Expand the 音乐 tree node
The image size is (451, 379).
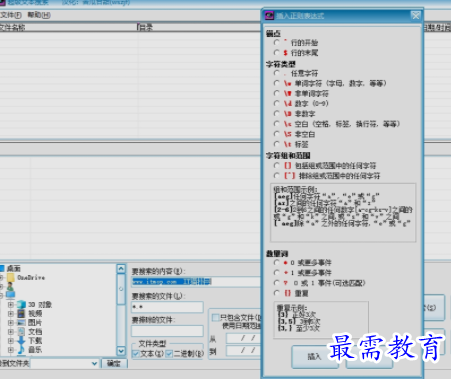pyautogui.click(x=11, y=350)
